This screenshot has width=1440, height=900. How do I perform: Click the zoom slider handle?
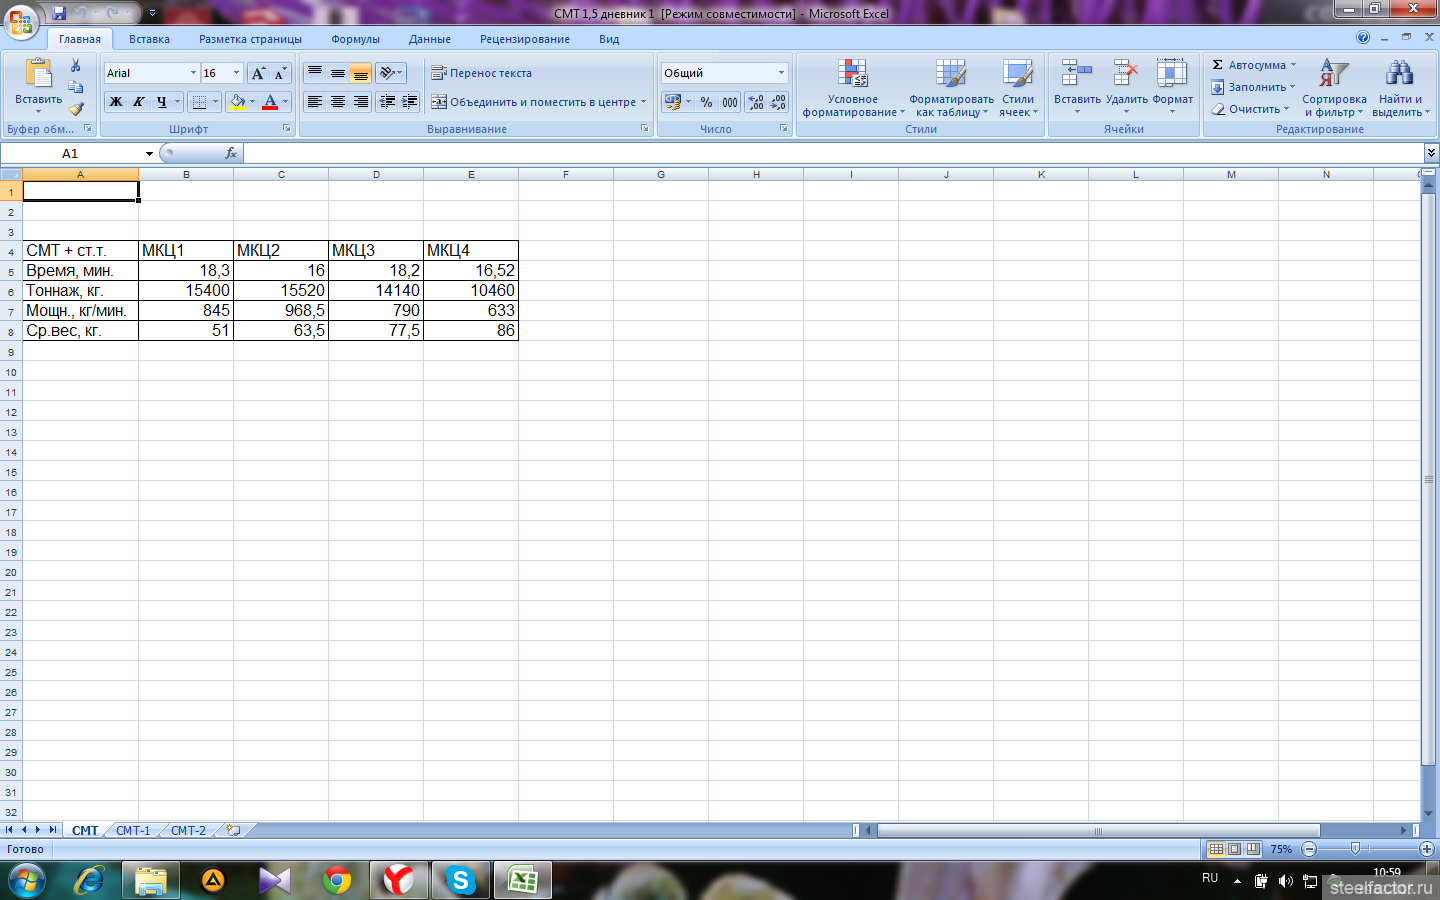1355,849
